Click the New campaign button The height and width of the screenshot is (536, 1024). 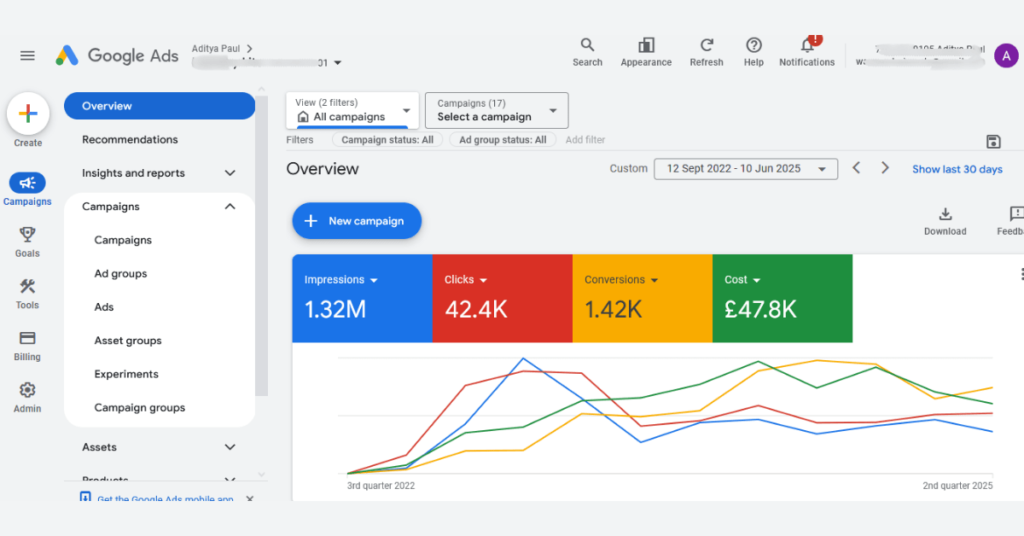357,221
